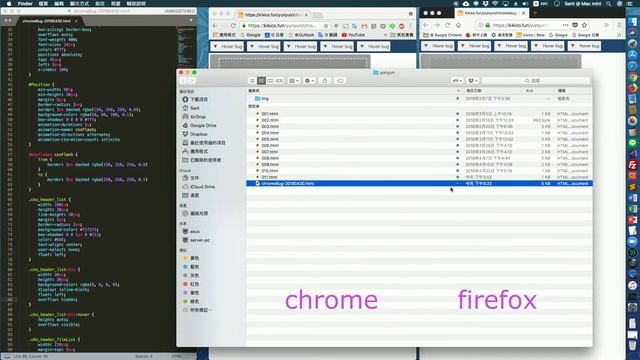Select file 003.html
Viewport: 640px width, 360px height.
(x=419, y=127)
